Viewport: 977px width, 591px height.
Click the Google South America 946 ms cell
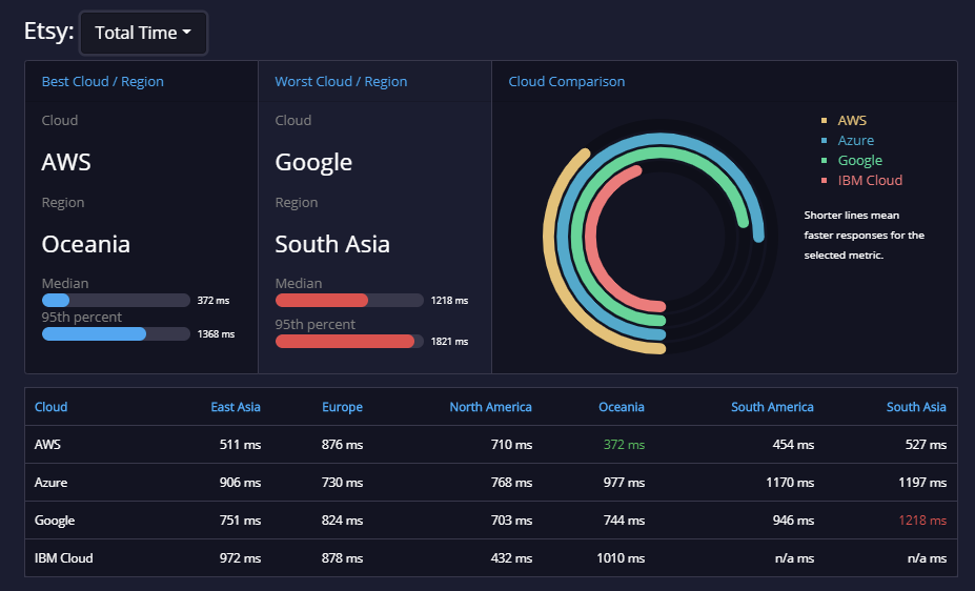793,520
